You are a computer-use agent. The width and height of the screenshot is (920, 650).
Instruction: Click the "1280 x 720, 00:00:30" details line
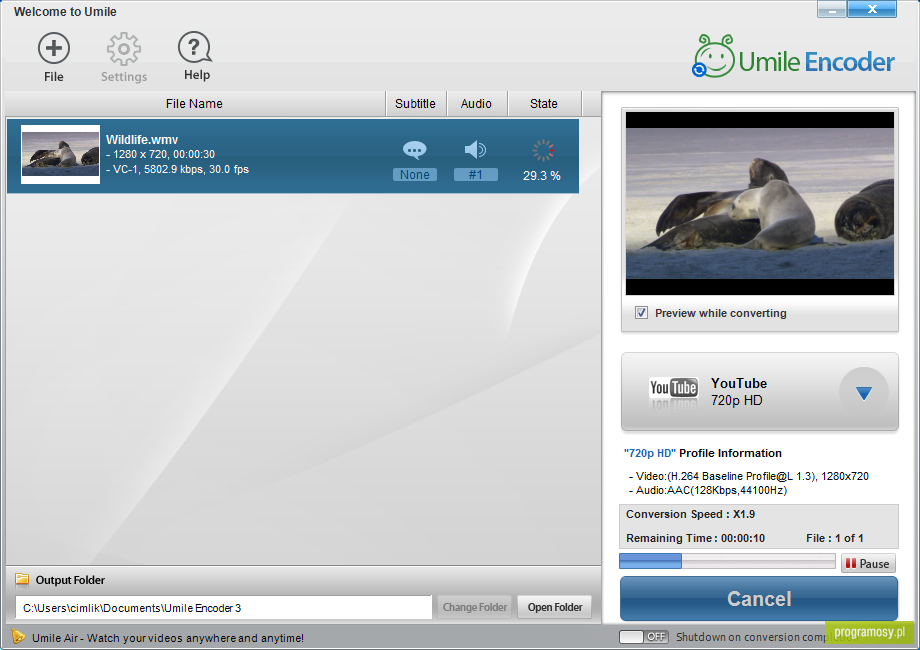[x=161, y=154]
